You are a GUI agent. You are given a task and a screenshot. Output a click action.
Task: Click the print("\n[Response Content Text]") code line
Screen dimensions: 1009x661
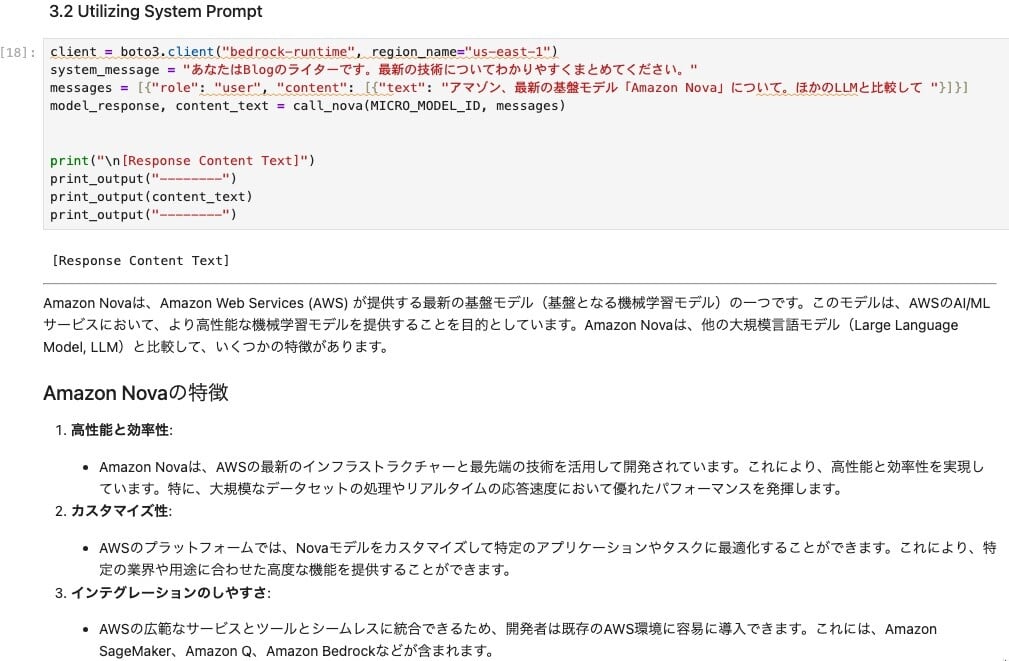pos(183,160)
